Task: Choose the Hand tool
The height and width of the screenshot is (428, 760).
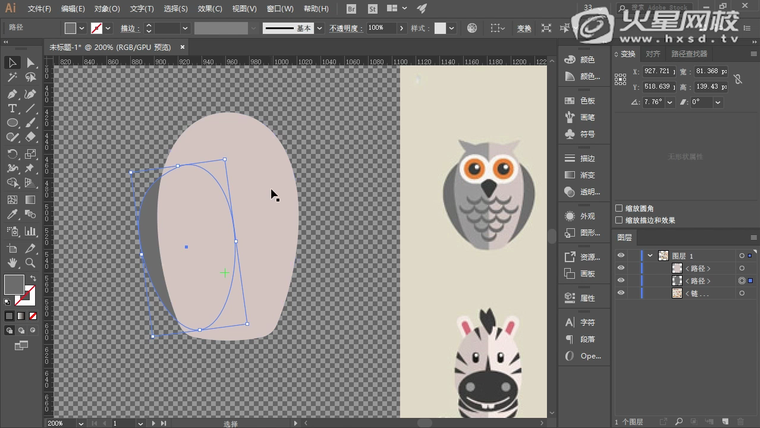Action: pyautogui.click(x=12, y=263)
